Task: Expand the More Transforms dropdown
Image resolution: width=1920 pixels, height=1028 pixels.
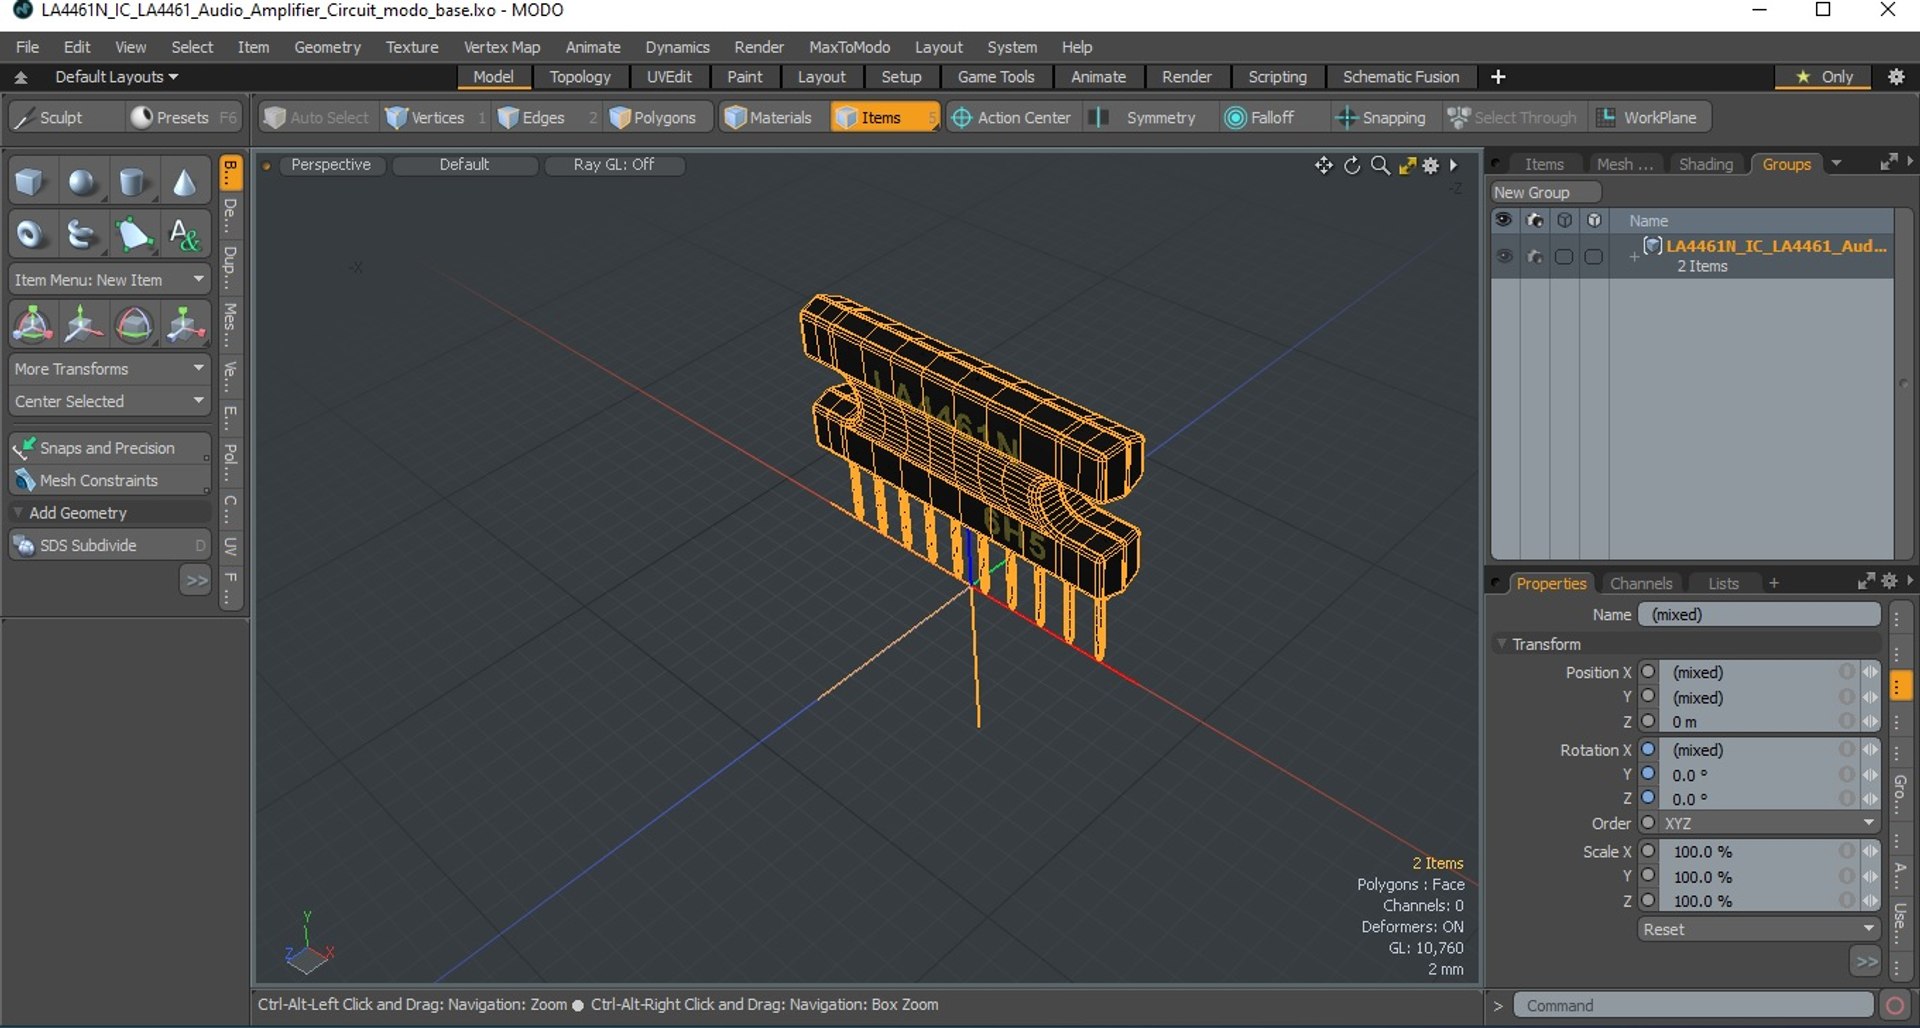Action: point(109,369)
